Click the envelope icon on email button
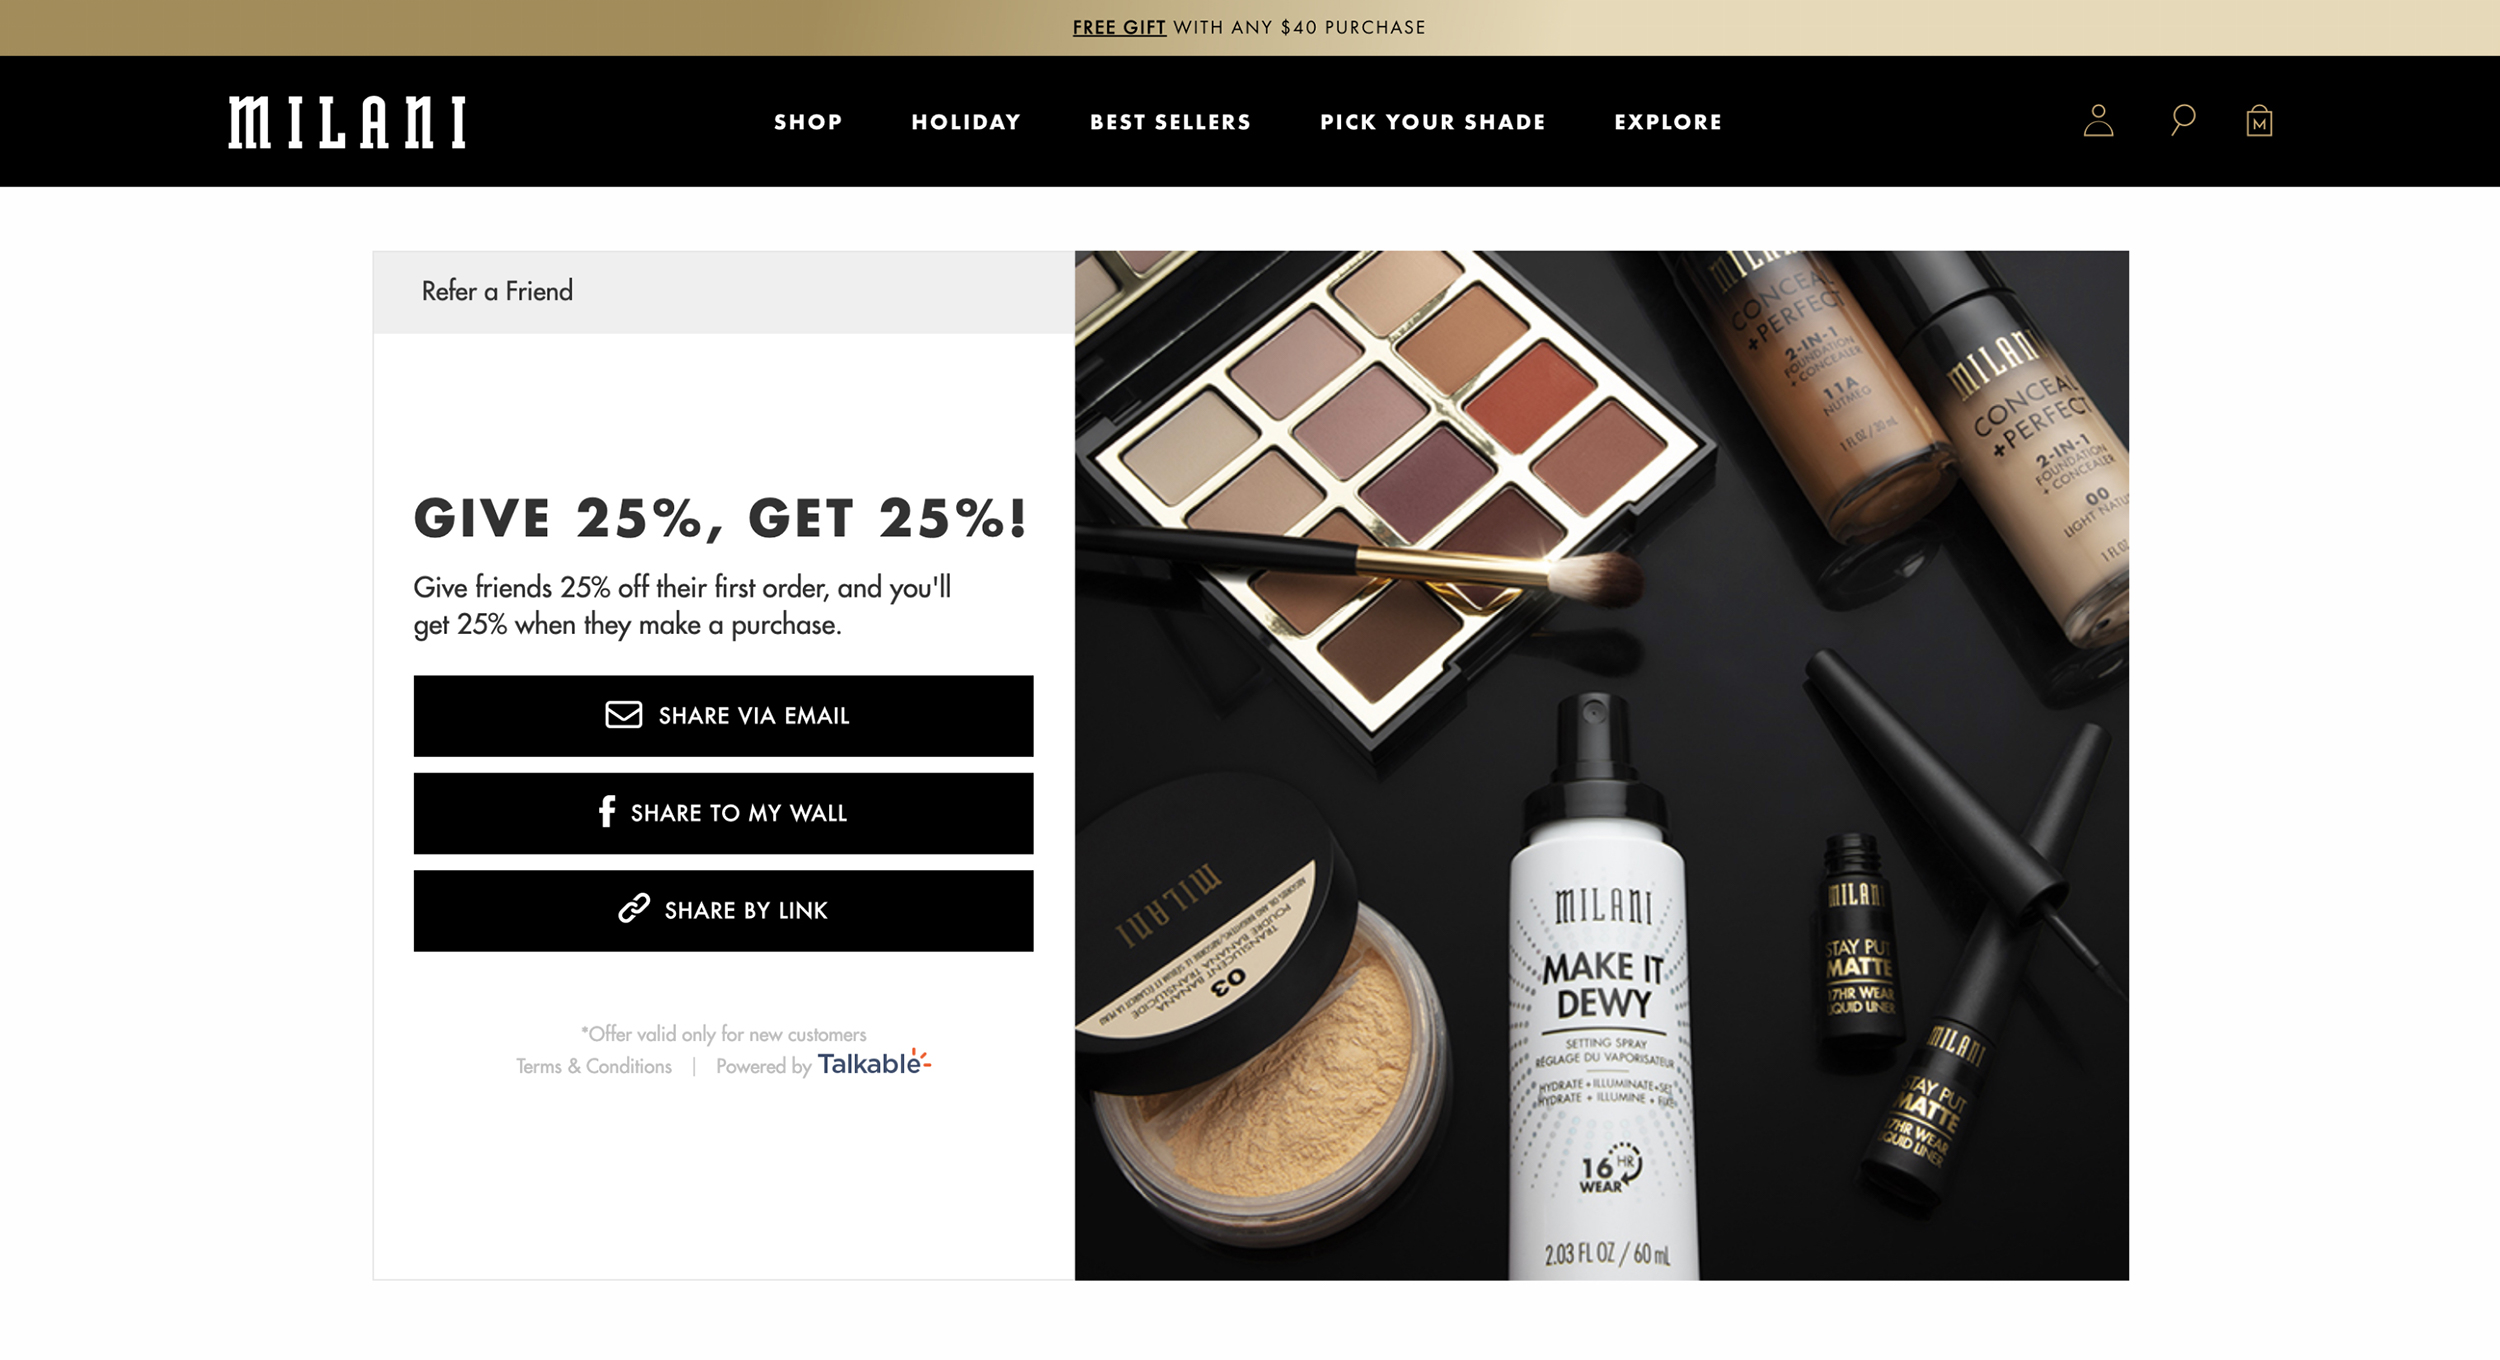The width and height of the screenshot is (2500, 1360). [623, 715]
